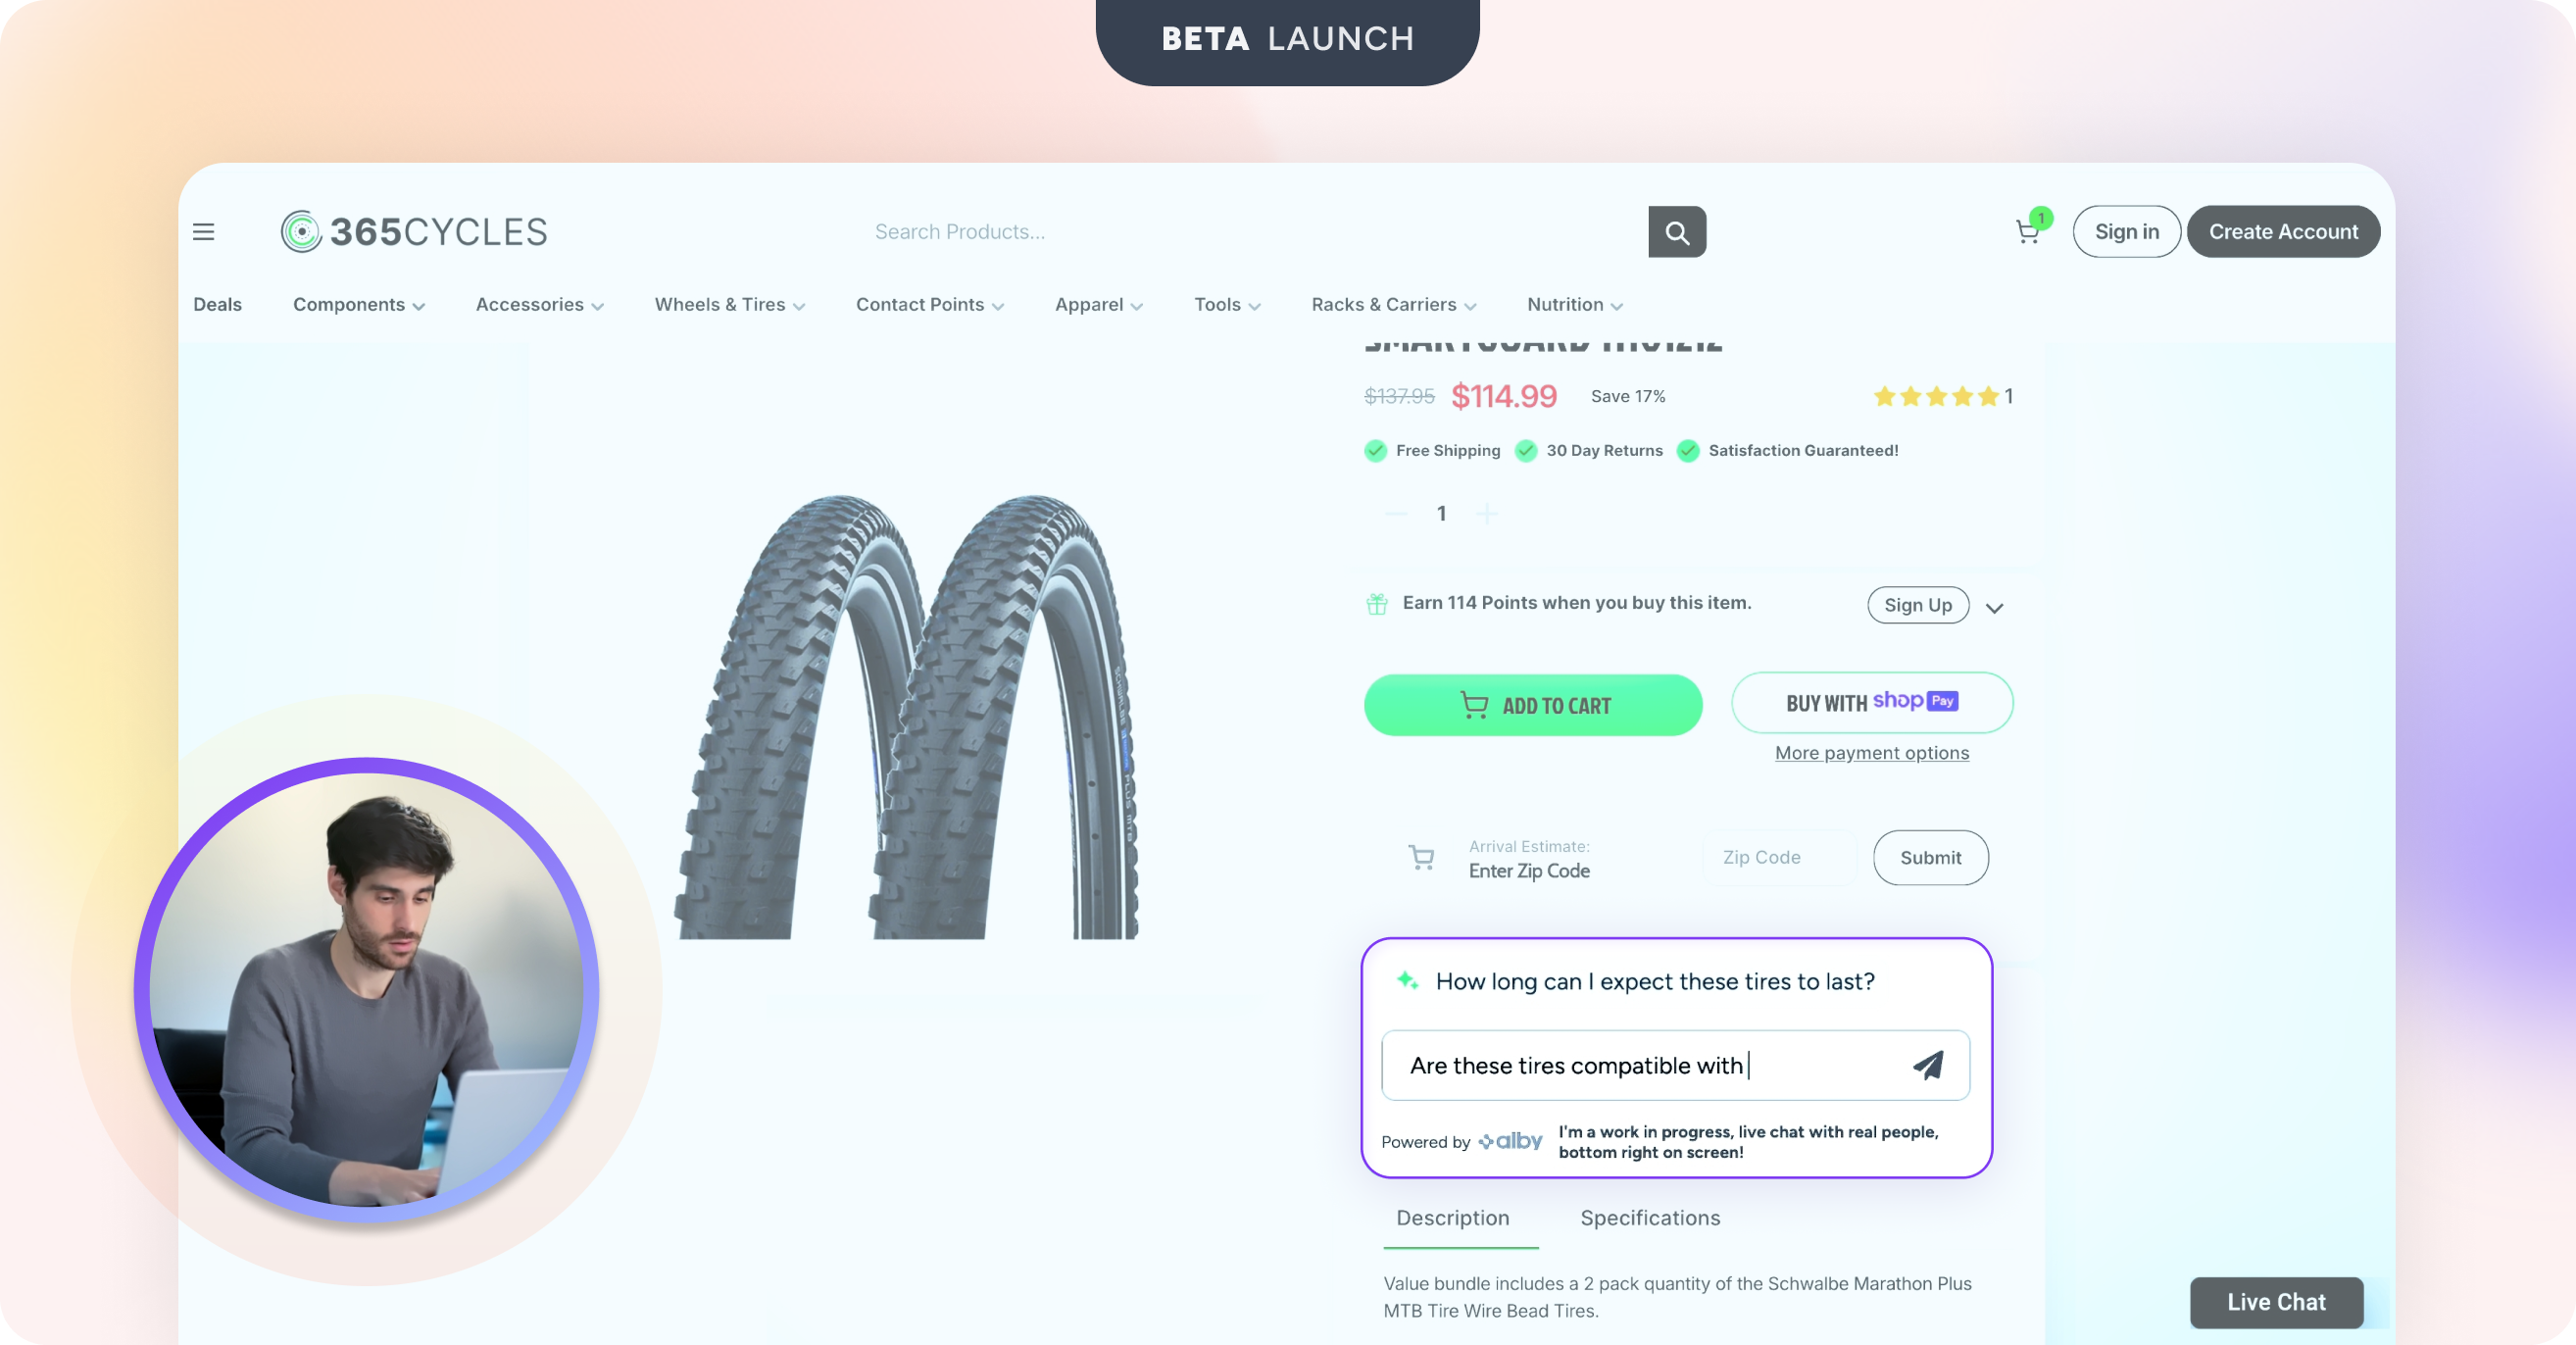Click the send paper-plane icon
This screenshot has width=2576, height=1345.
[1928, 1065]
